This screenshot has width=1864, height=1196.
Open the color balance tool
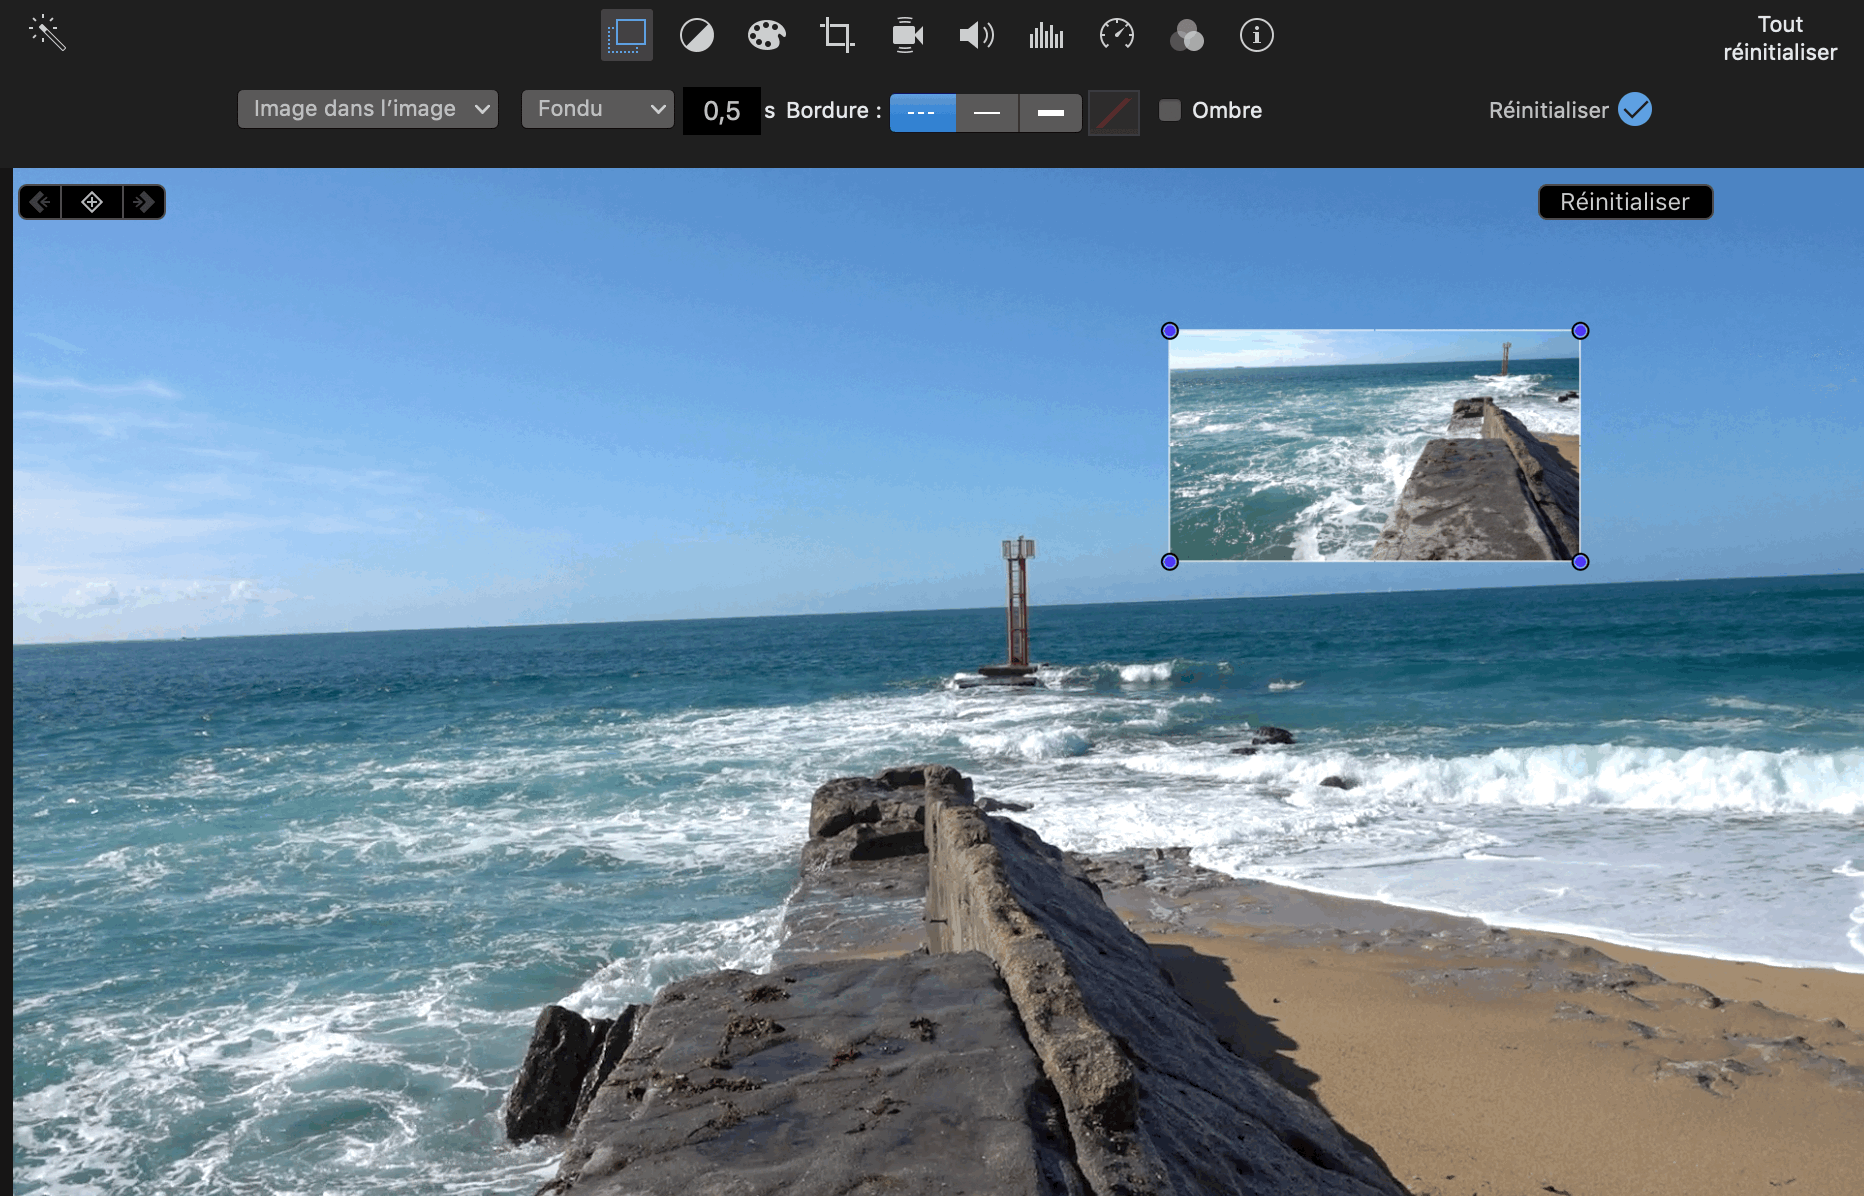(697, 36)
